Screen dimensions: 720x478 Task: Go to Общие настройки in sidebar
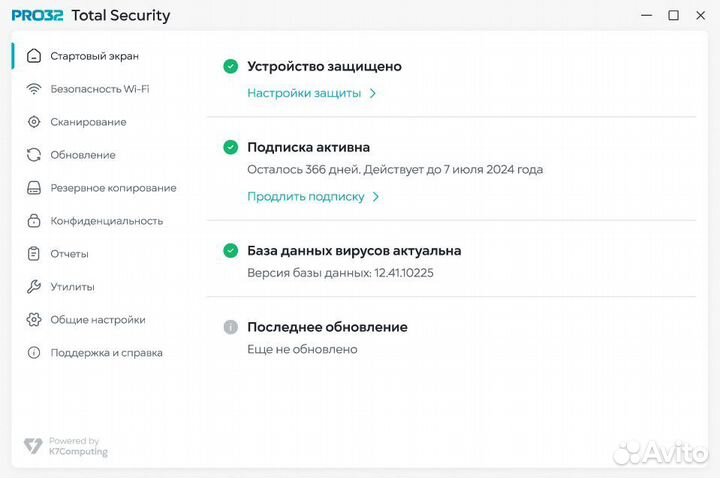[98, 320]
